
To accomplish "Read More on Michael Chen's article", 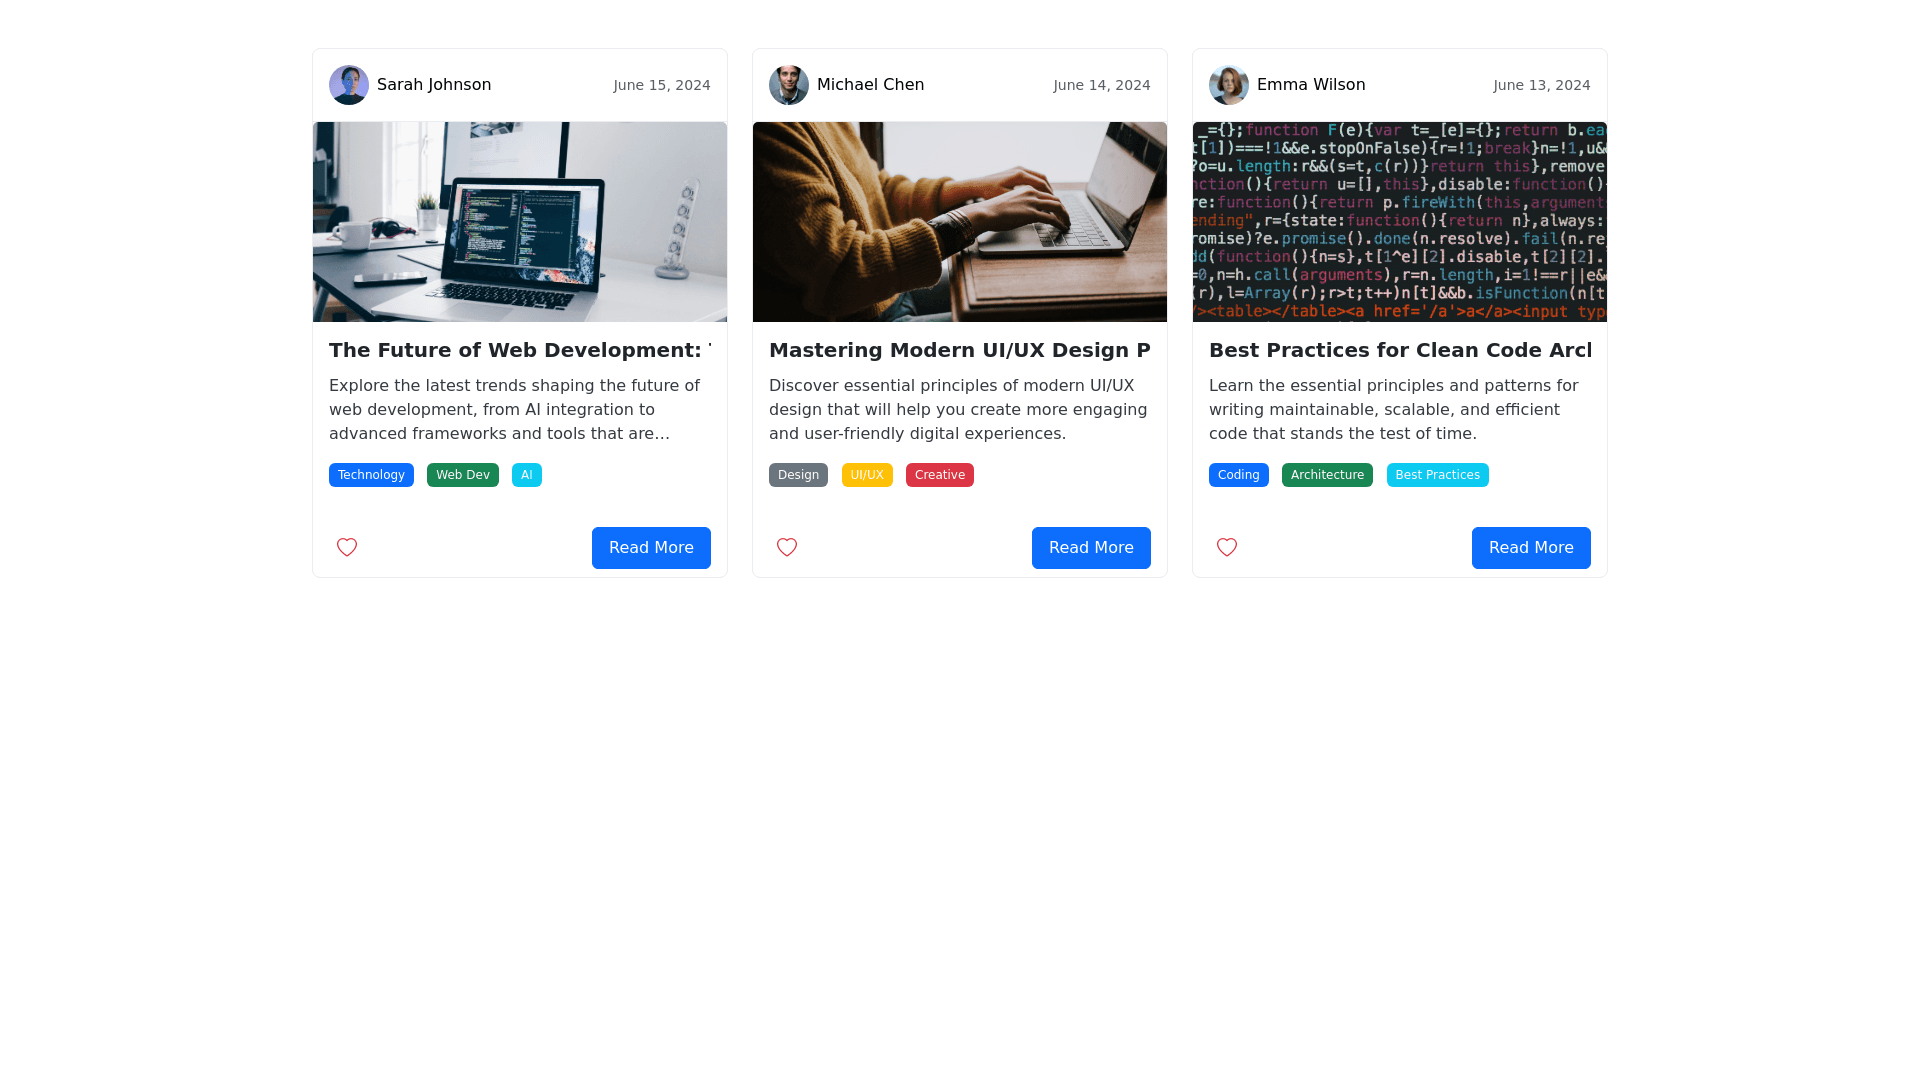I will (x=1091, y=548).
